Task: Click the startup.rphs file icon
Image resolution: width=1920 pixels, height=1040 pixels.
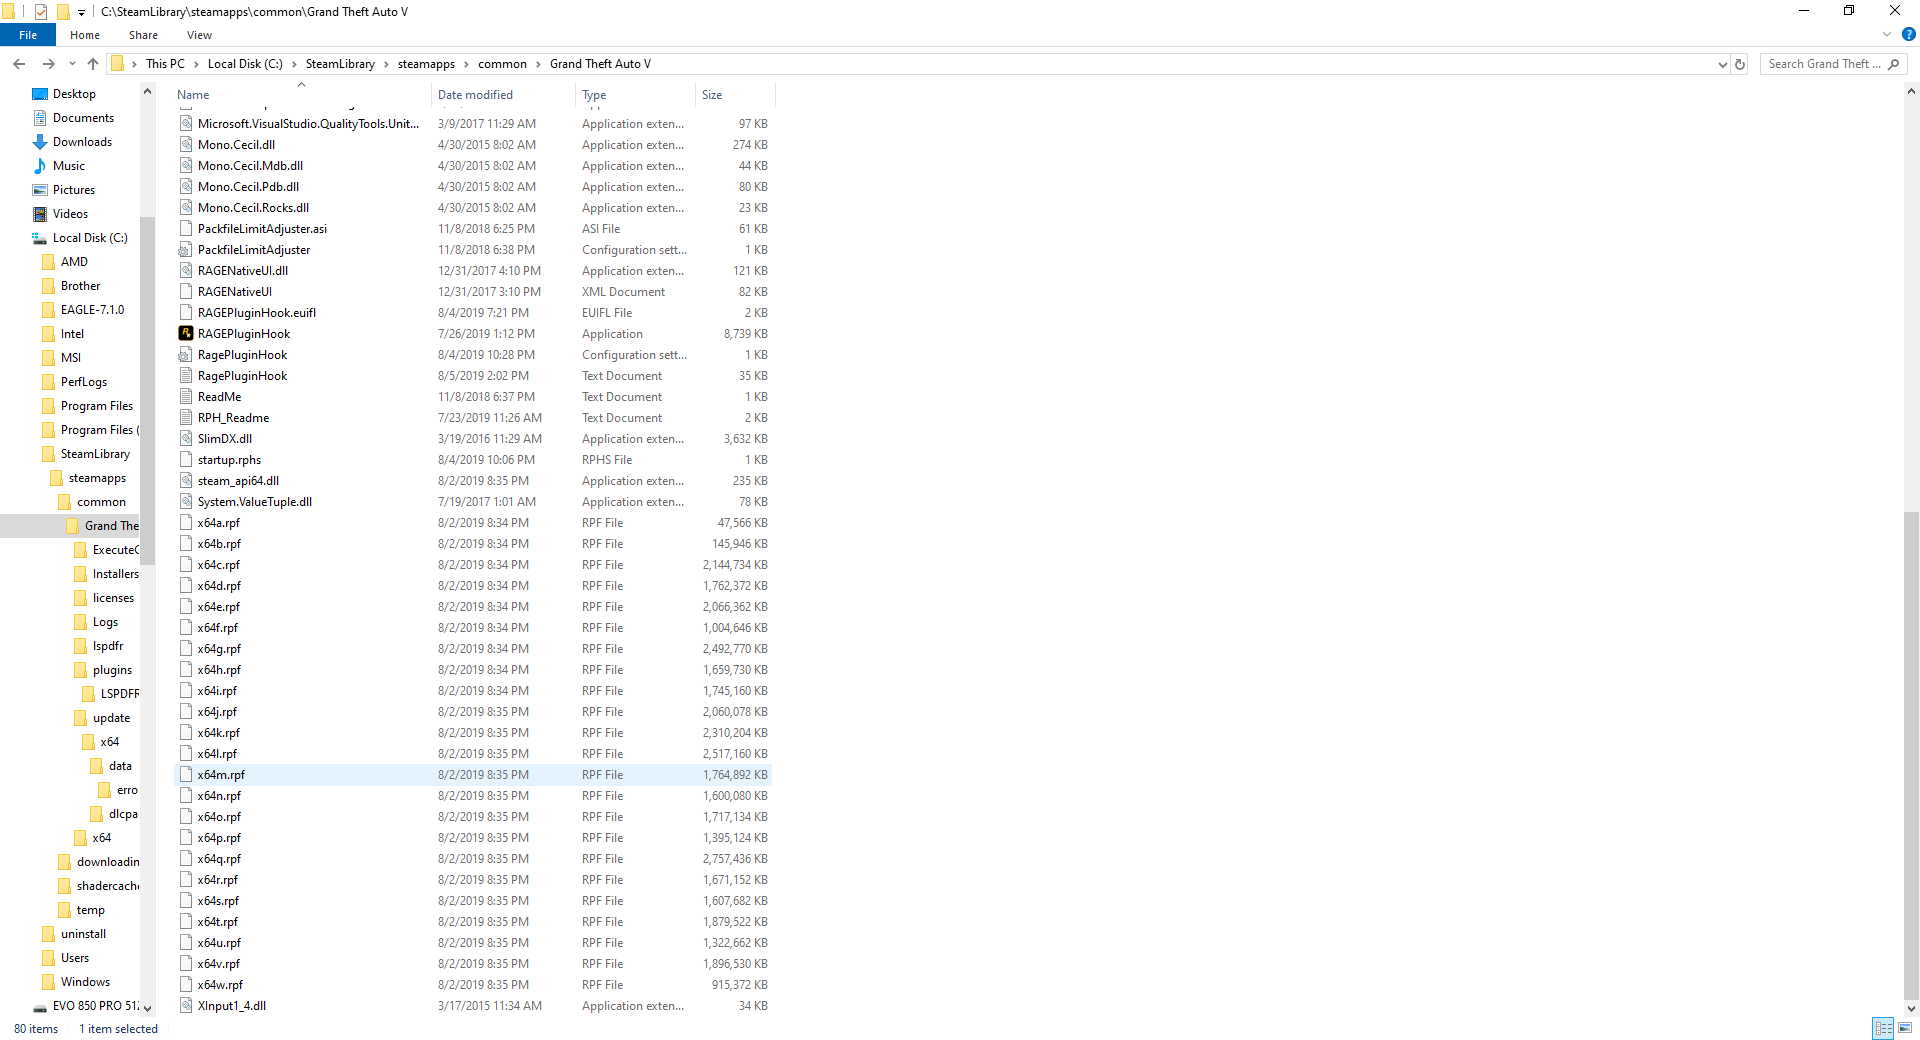Action: coord(185,459)
